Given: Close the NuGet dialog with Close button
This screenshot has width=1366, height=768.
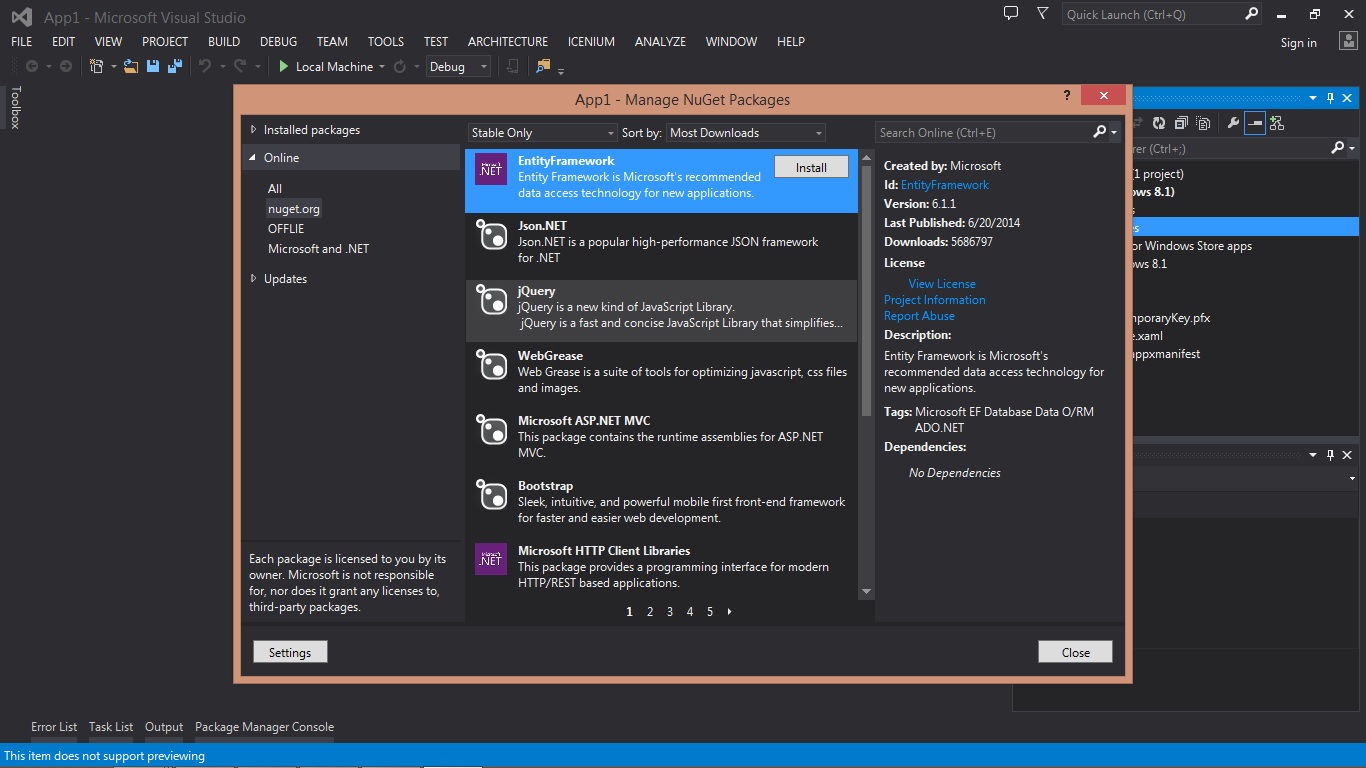Looking at the screenshot, I should [1075, 652].
